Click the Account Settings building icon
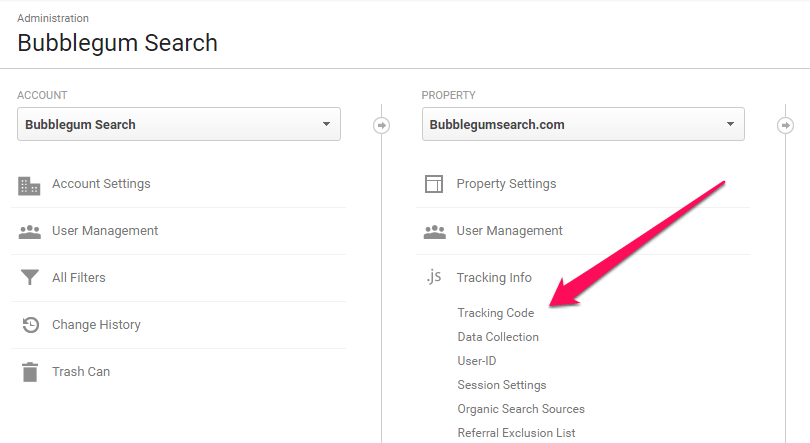810x443 pixels. pos(29,186)
